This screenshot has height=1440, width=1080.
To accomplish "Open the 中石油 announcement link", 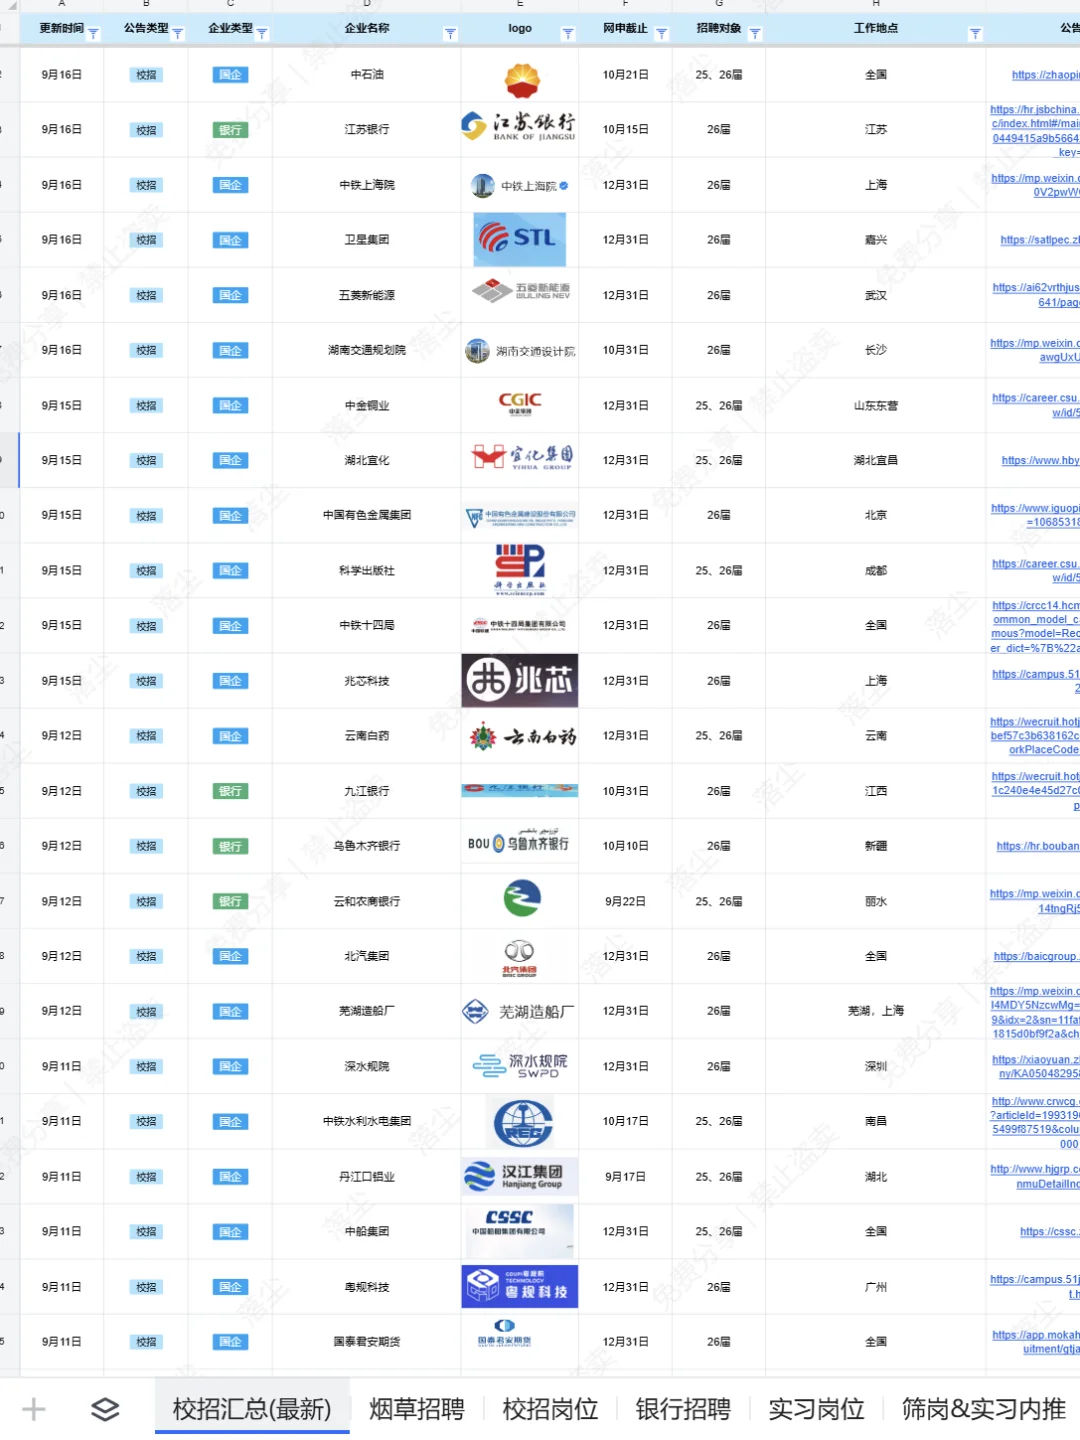I will [x=1045, y=75].
